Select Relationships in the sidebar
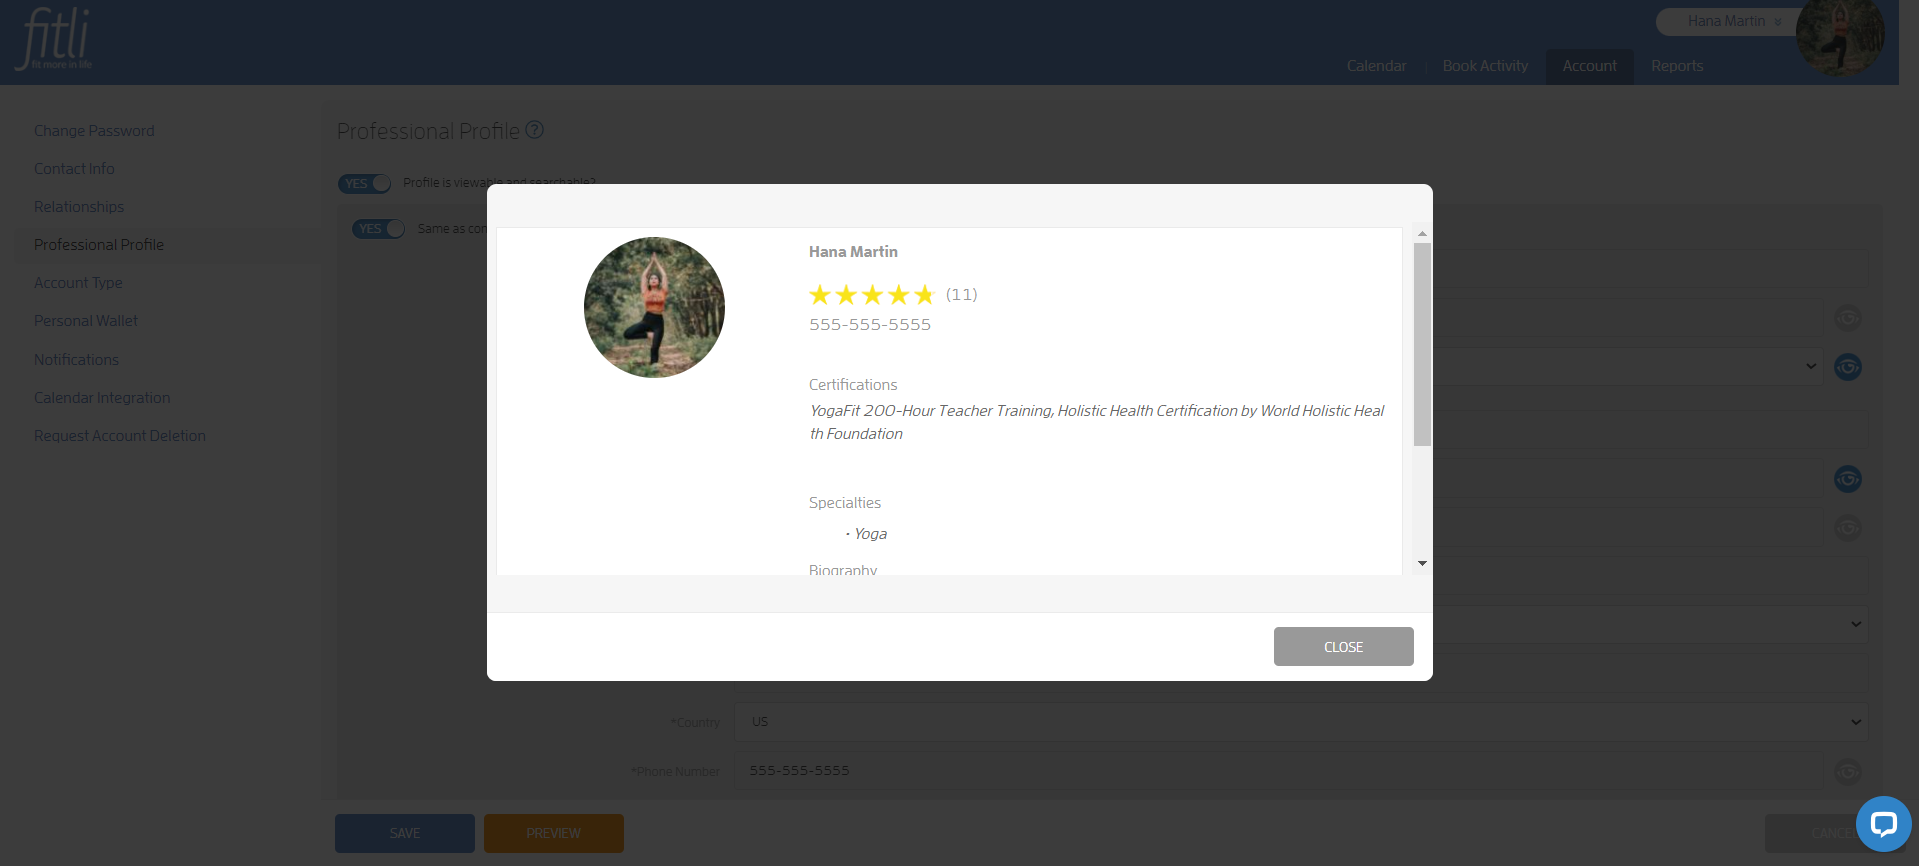Screen dimensions: 1919x866 click(x=79, y=207)
